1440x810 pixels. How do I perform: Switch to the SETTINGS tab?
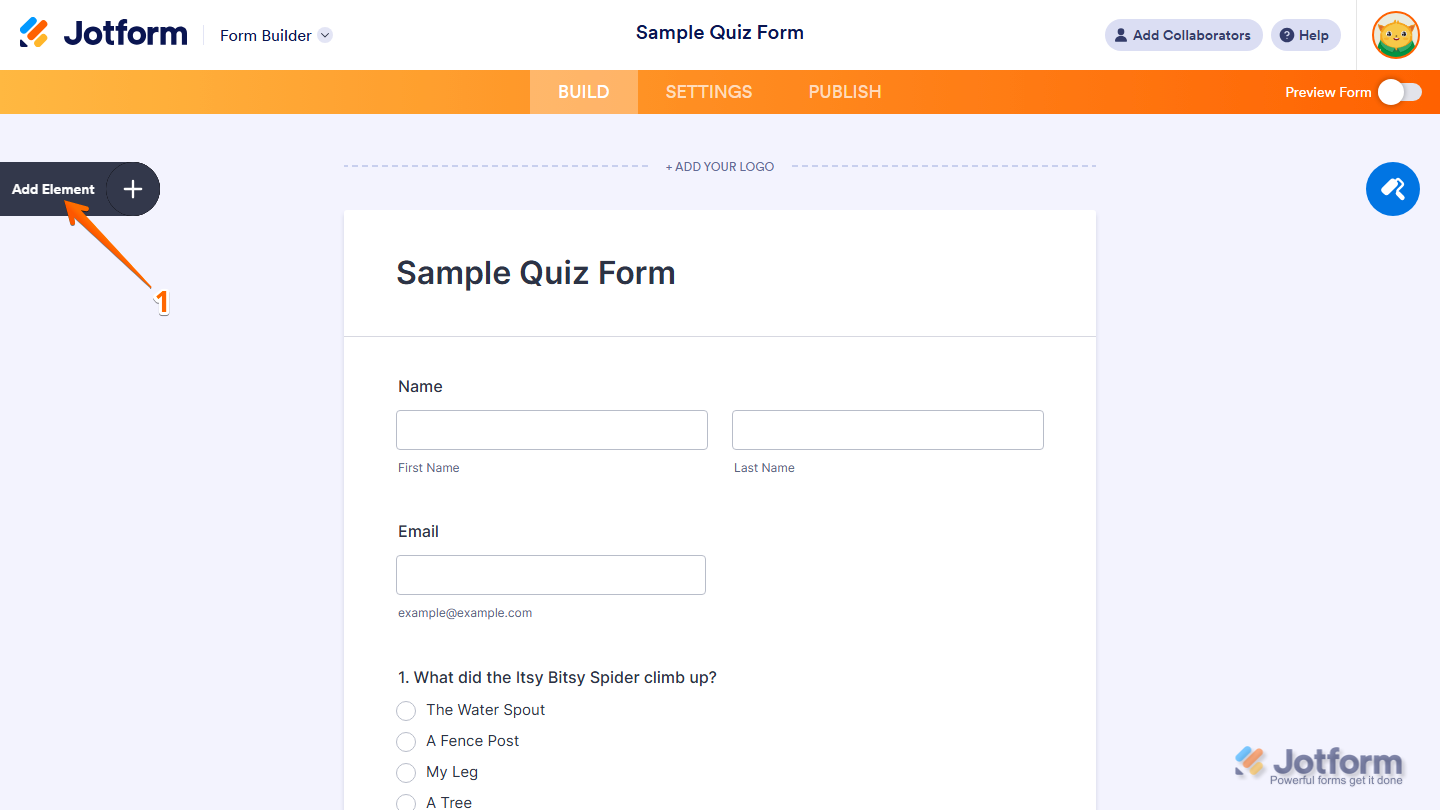[708, 92]
